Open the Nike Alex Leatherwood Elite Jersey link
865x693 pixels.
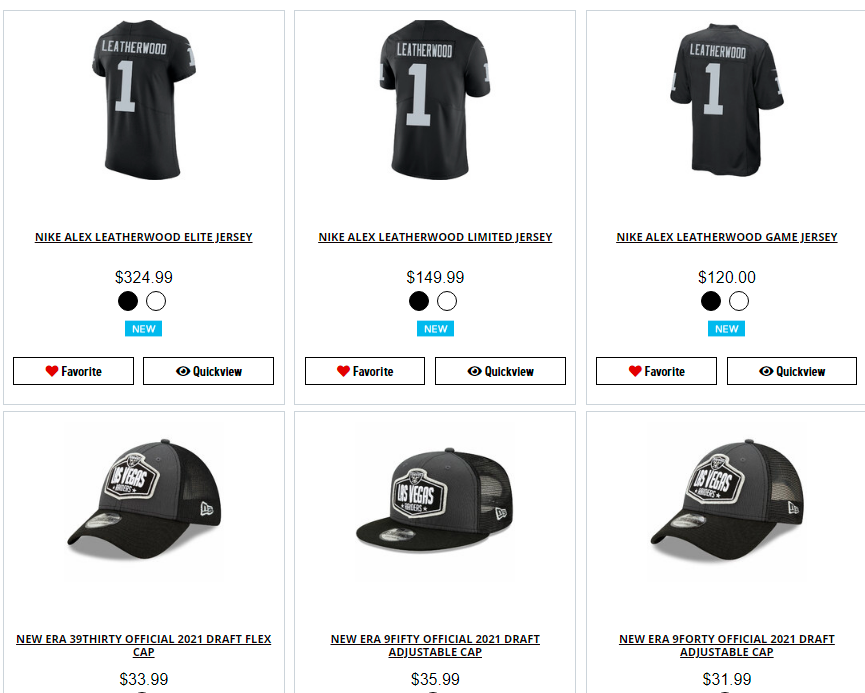point(143,237)
